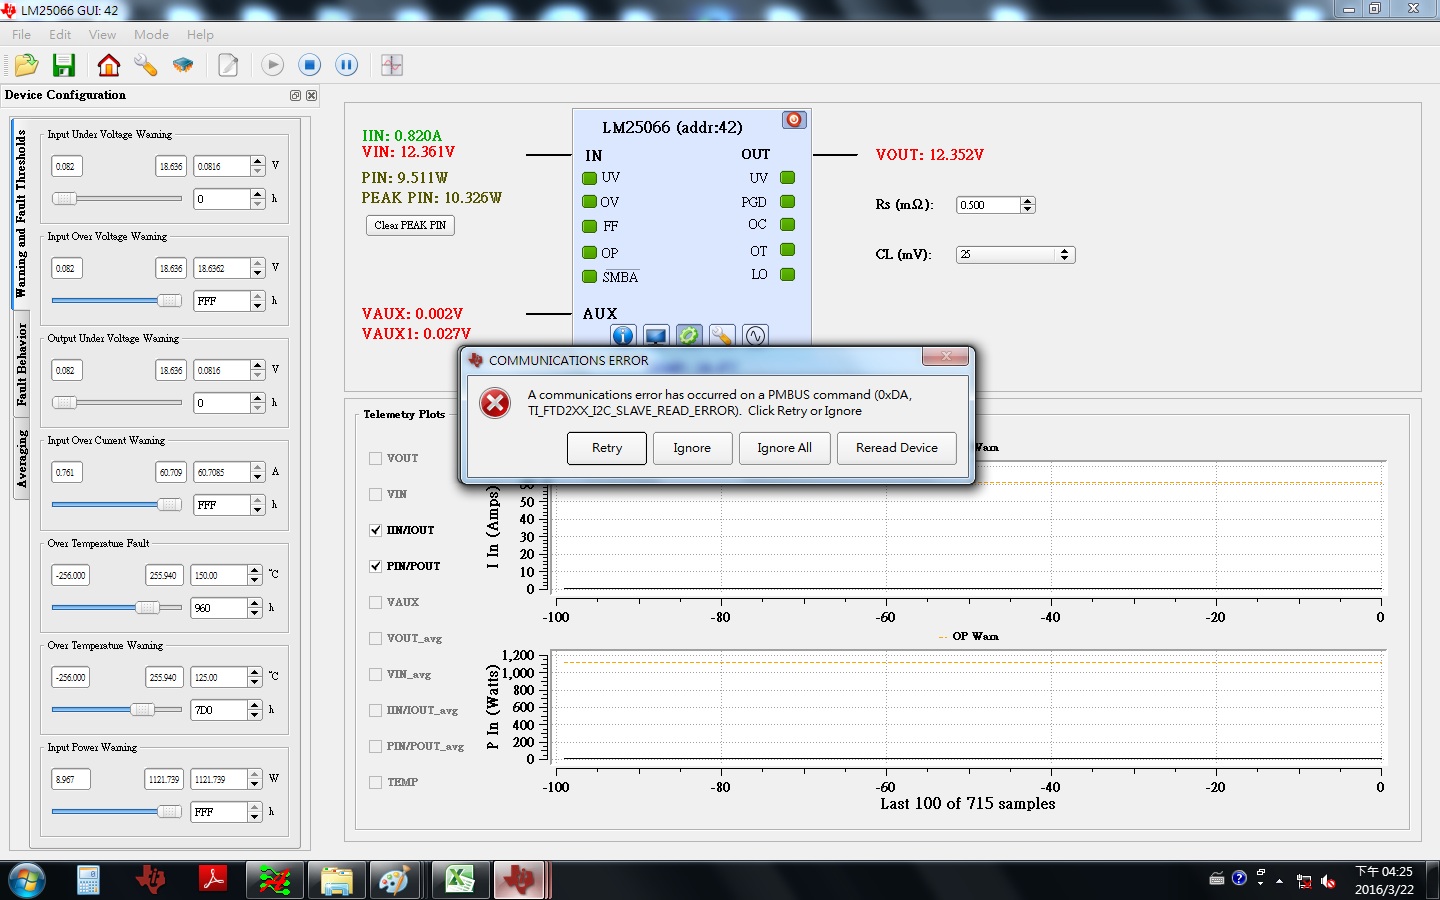The image size is (1440, 900).
Task: Enable the VIN telemetry plot checkbox
Action: coord(376,494)
